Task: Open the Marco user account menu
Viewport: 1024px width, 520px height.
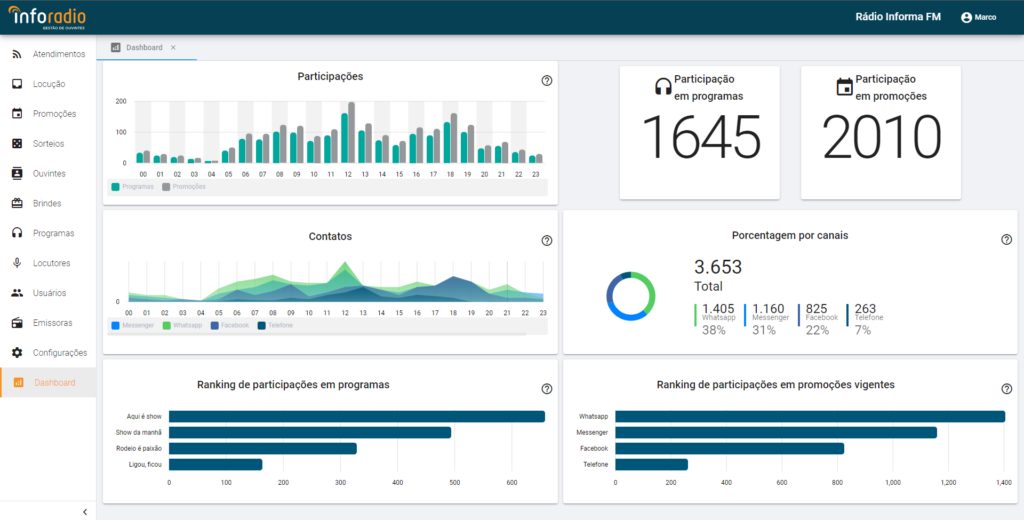Action: pos(978,17)
